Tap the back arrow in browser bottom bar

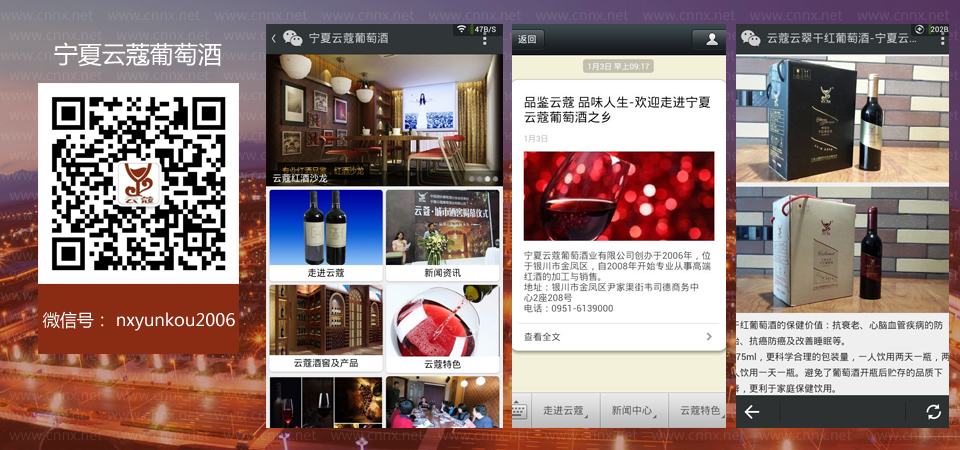pos(752,412)
